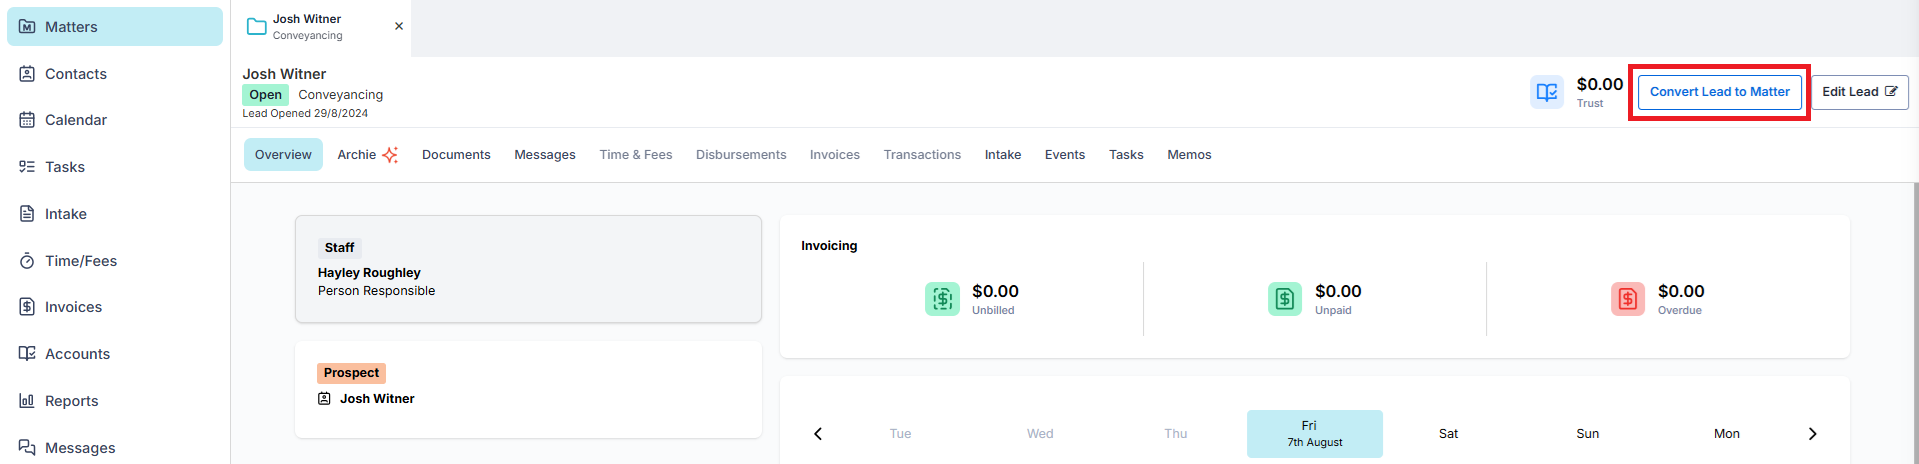Viewport: 1919px width, 464px height.
Task: Open Reports chart icon in sidebar
Action: click(27, 401)
